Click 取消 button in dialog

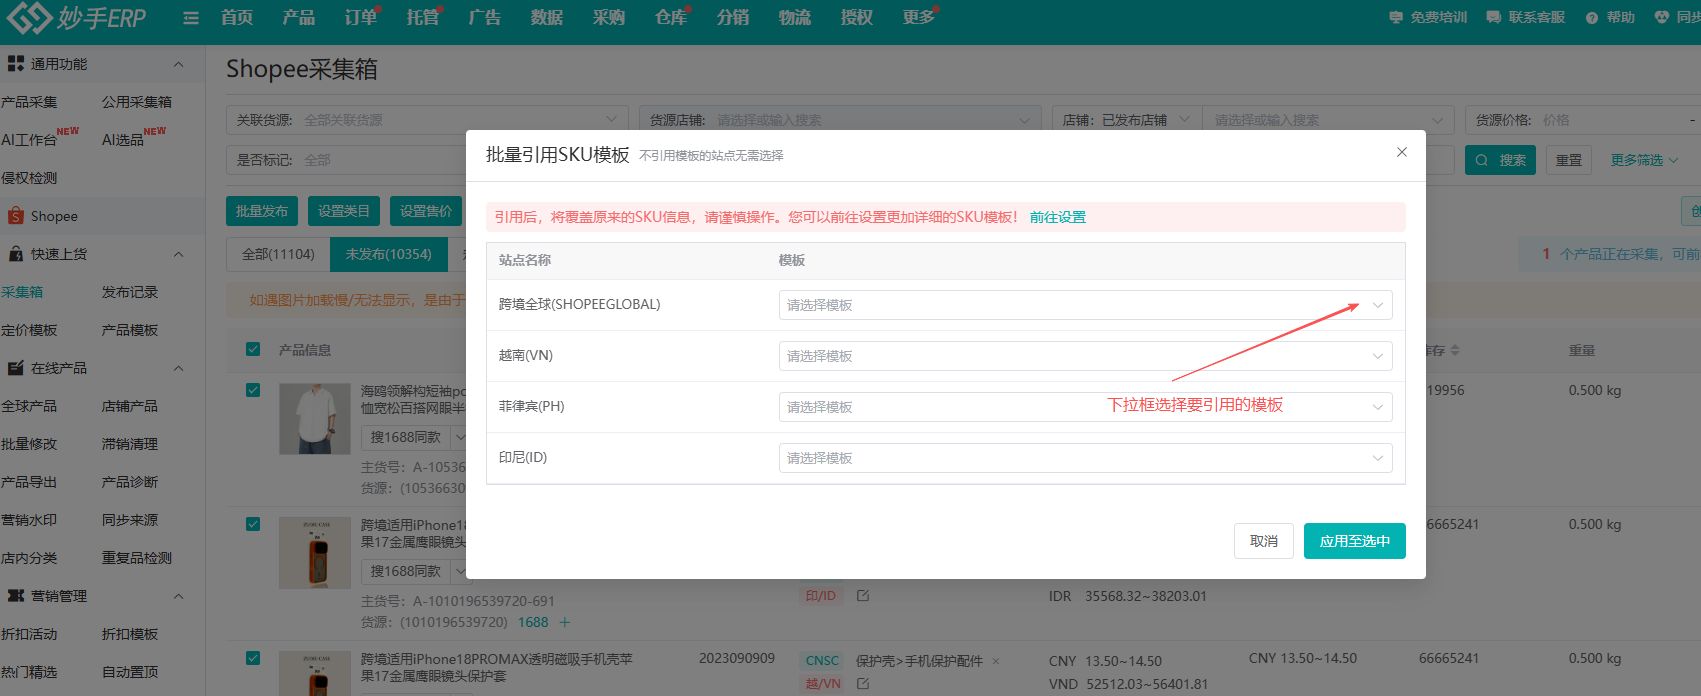click(1264, 541)
